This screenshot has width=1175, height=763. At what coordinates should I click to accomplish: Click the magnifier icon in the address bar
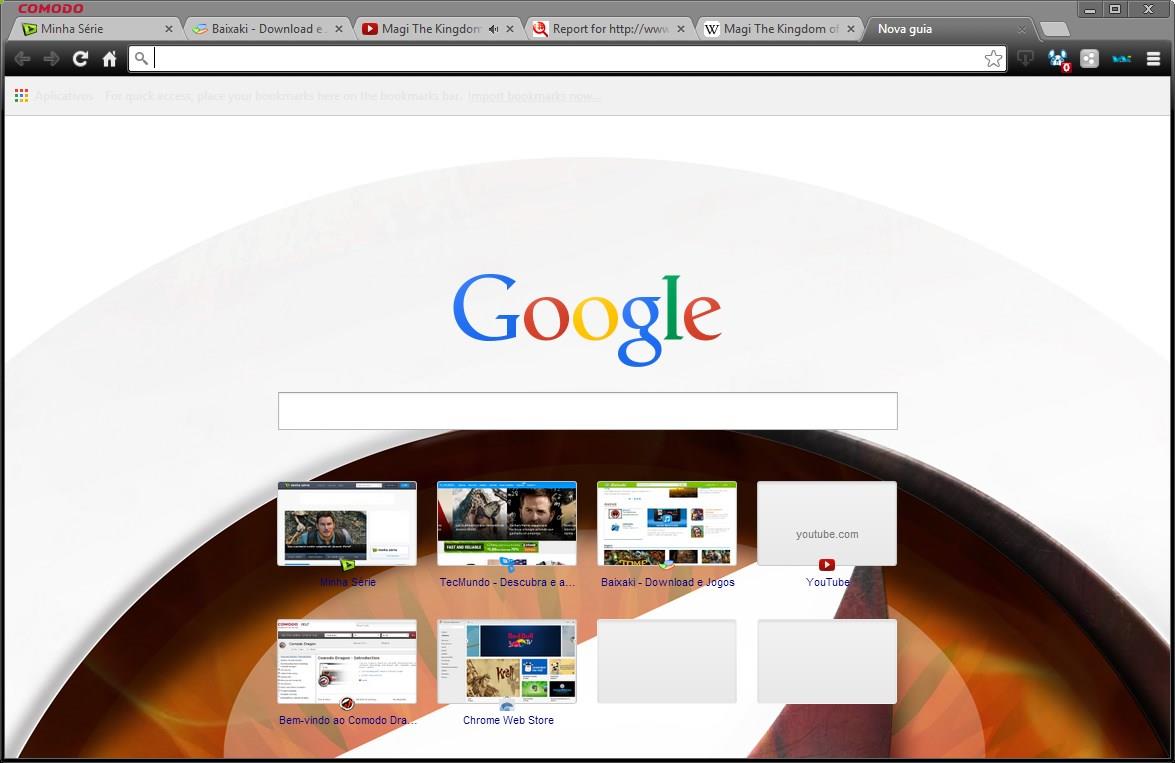[141, 58]
